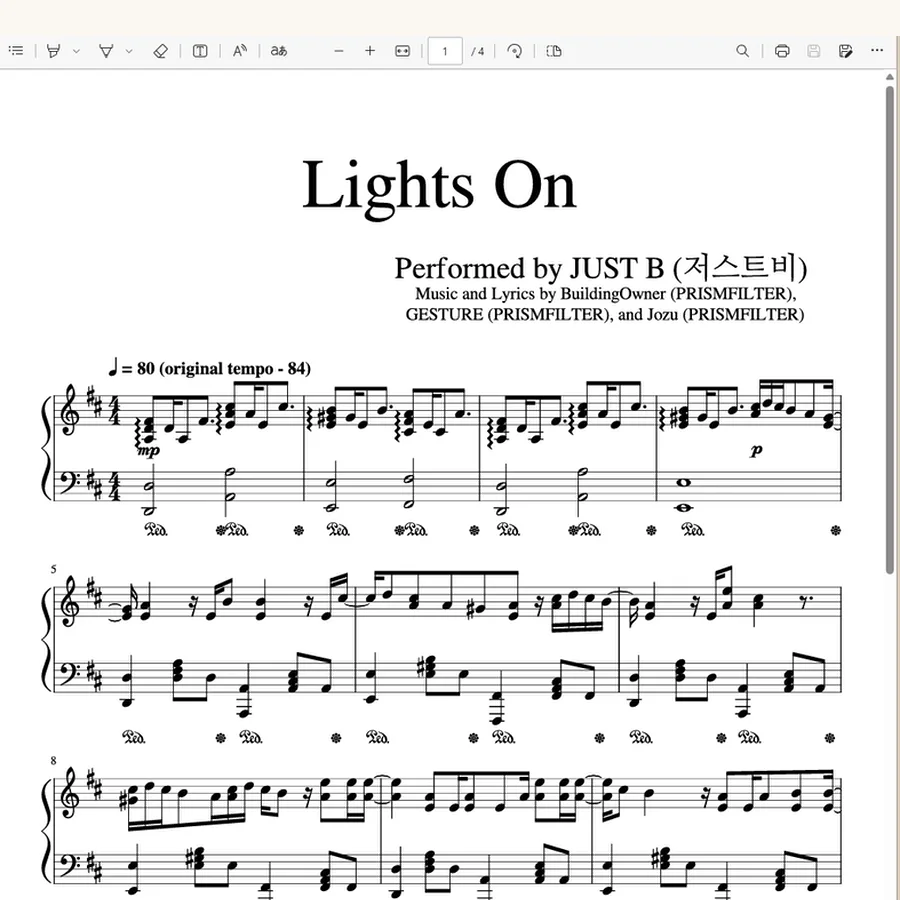Viewport: 900px width, 900px height.
Task: Start Read Aloud
Action: [240, 51]
